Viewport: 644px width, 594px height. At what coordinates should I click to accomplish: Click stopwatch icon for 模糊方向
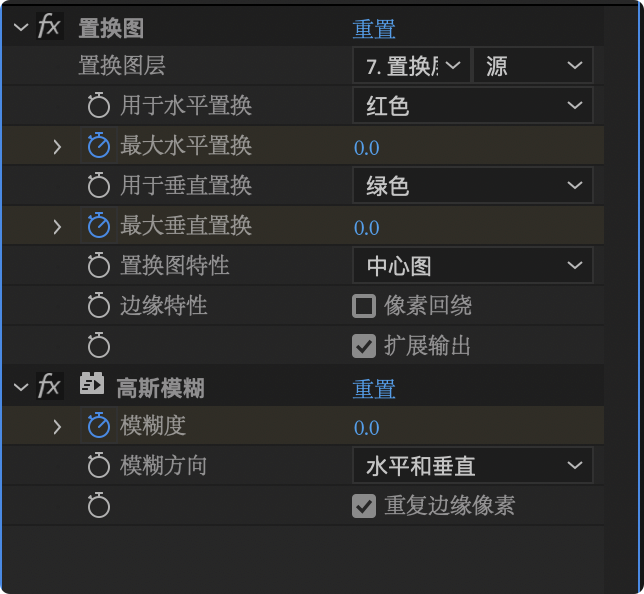pyautogui.click(x=98, y=466)
